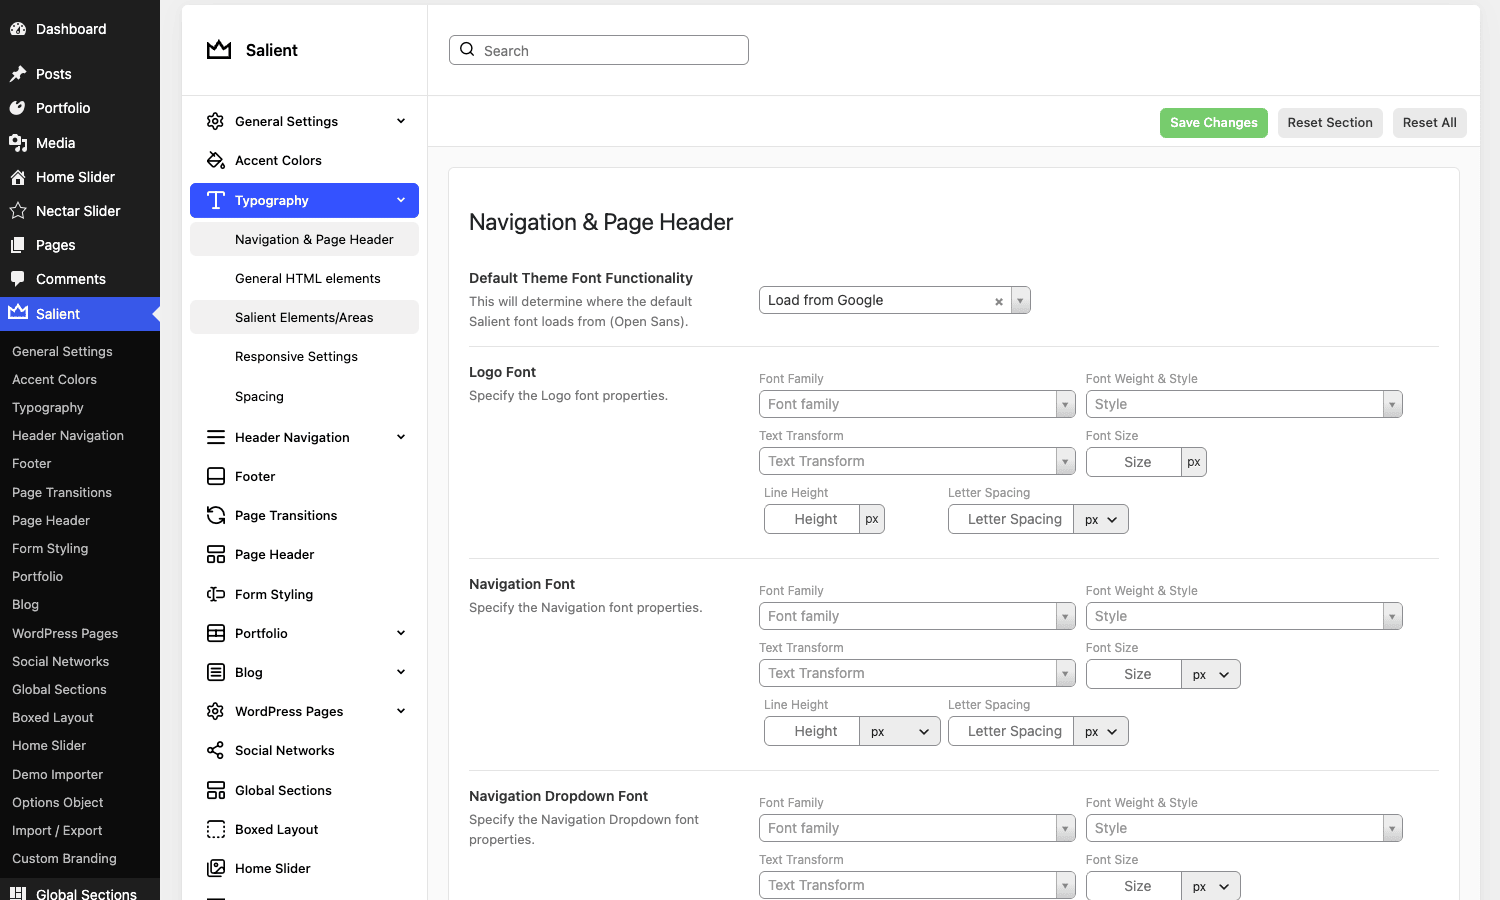Click Logo Font Line Height input

click(812, 519)
